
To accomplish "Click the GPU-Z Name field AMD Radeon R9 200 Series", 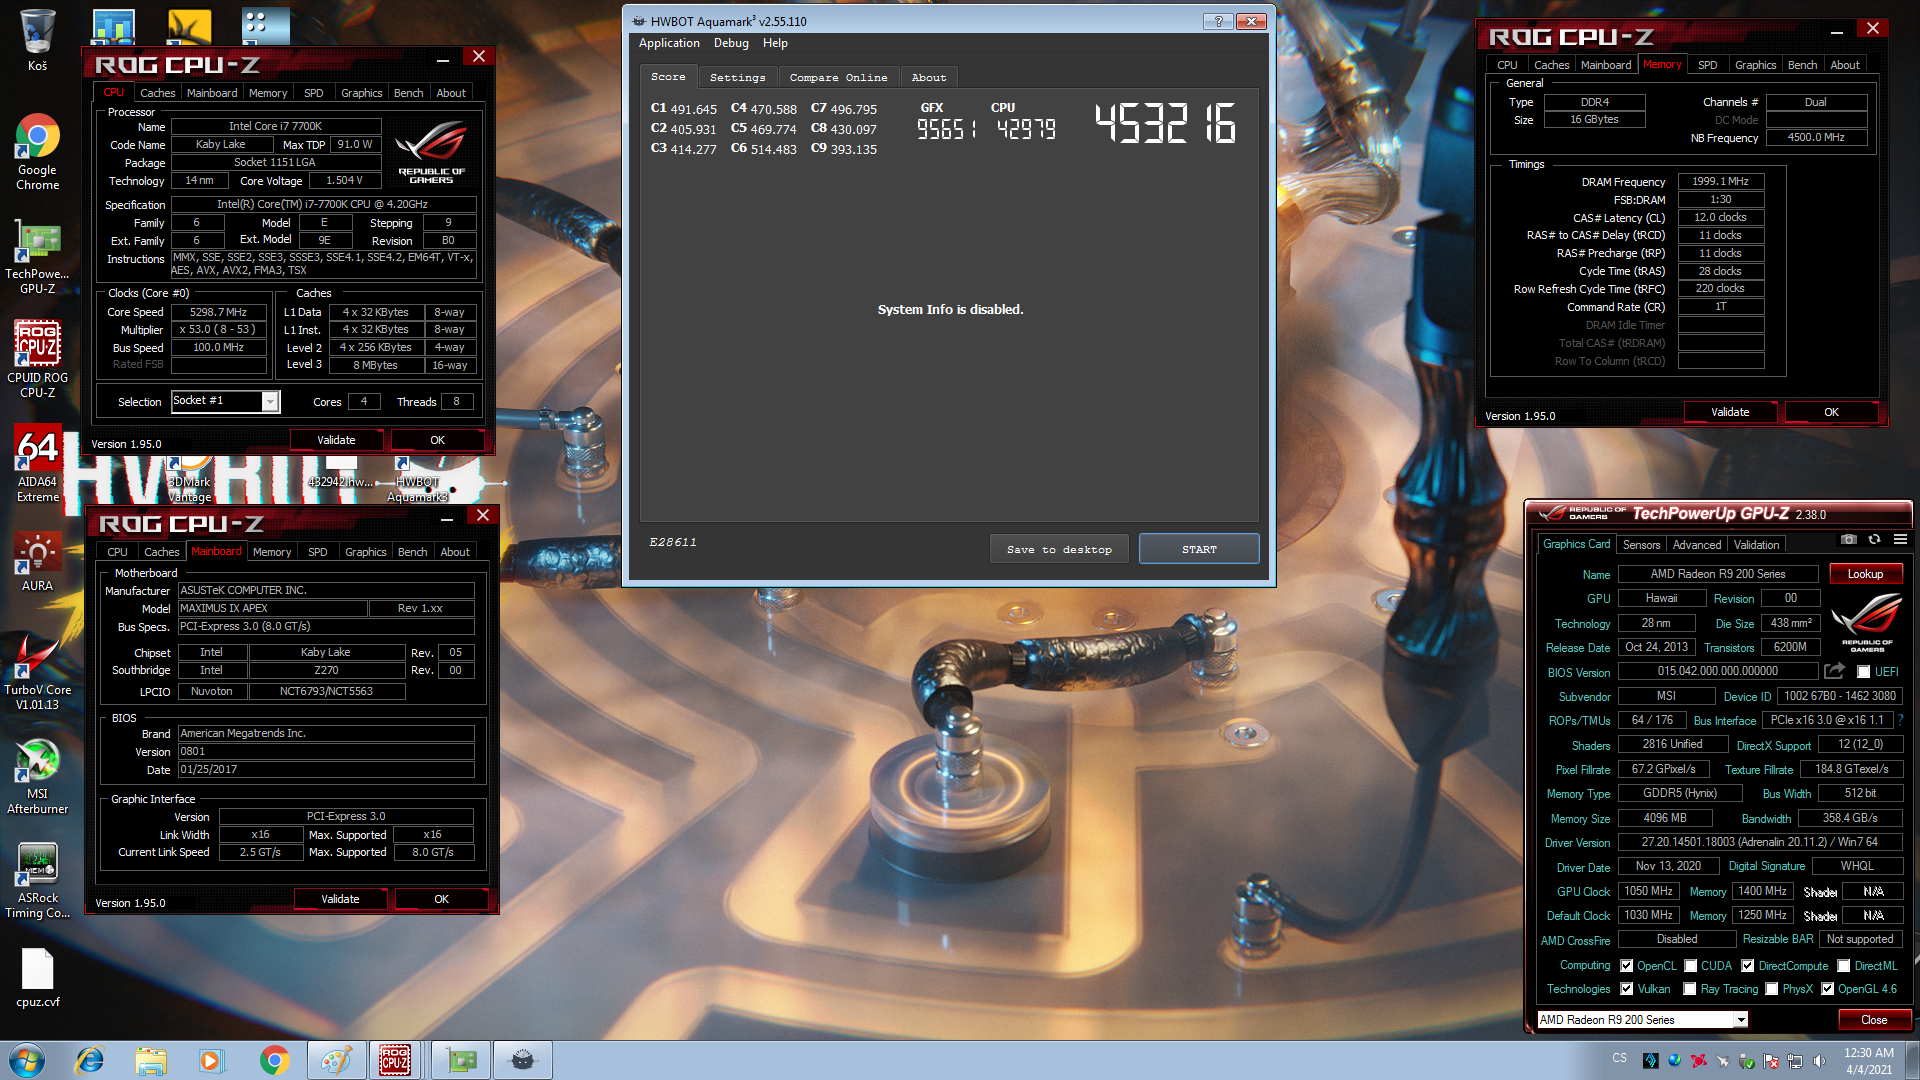I will click(1717, 574).
